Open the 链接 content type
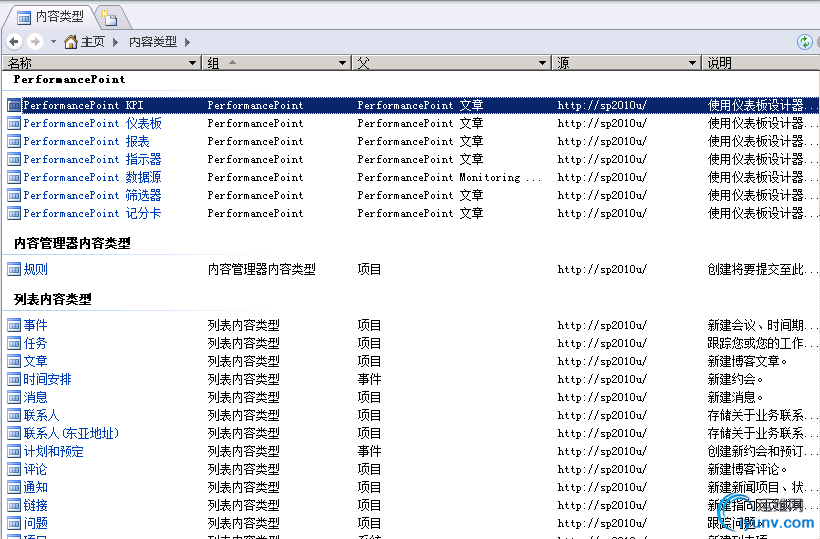Image resolution: width=820 pixels, height=539 pixels. tap(36, 506)
